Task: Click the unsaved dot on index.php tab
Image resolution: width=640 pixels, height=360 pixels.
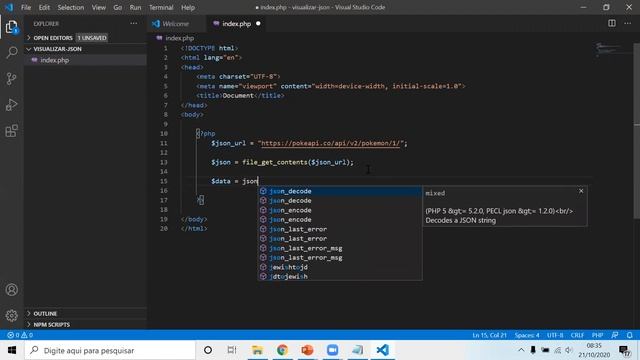Action: pos(258,24)
